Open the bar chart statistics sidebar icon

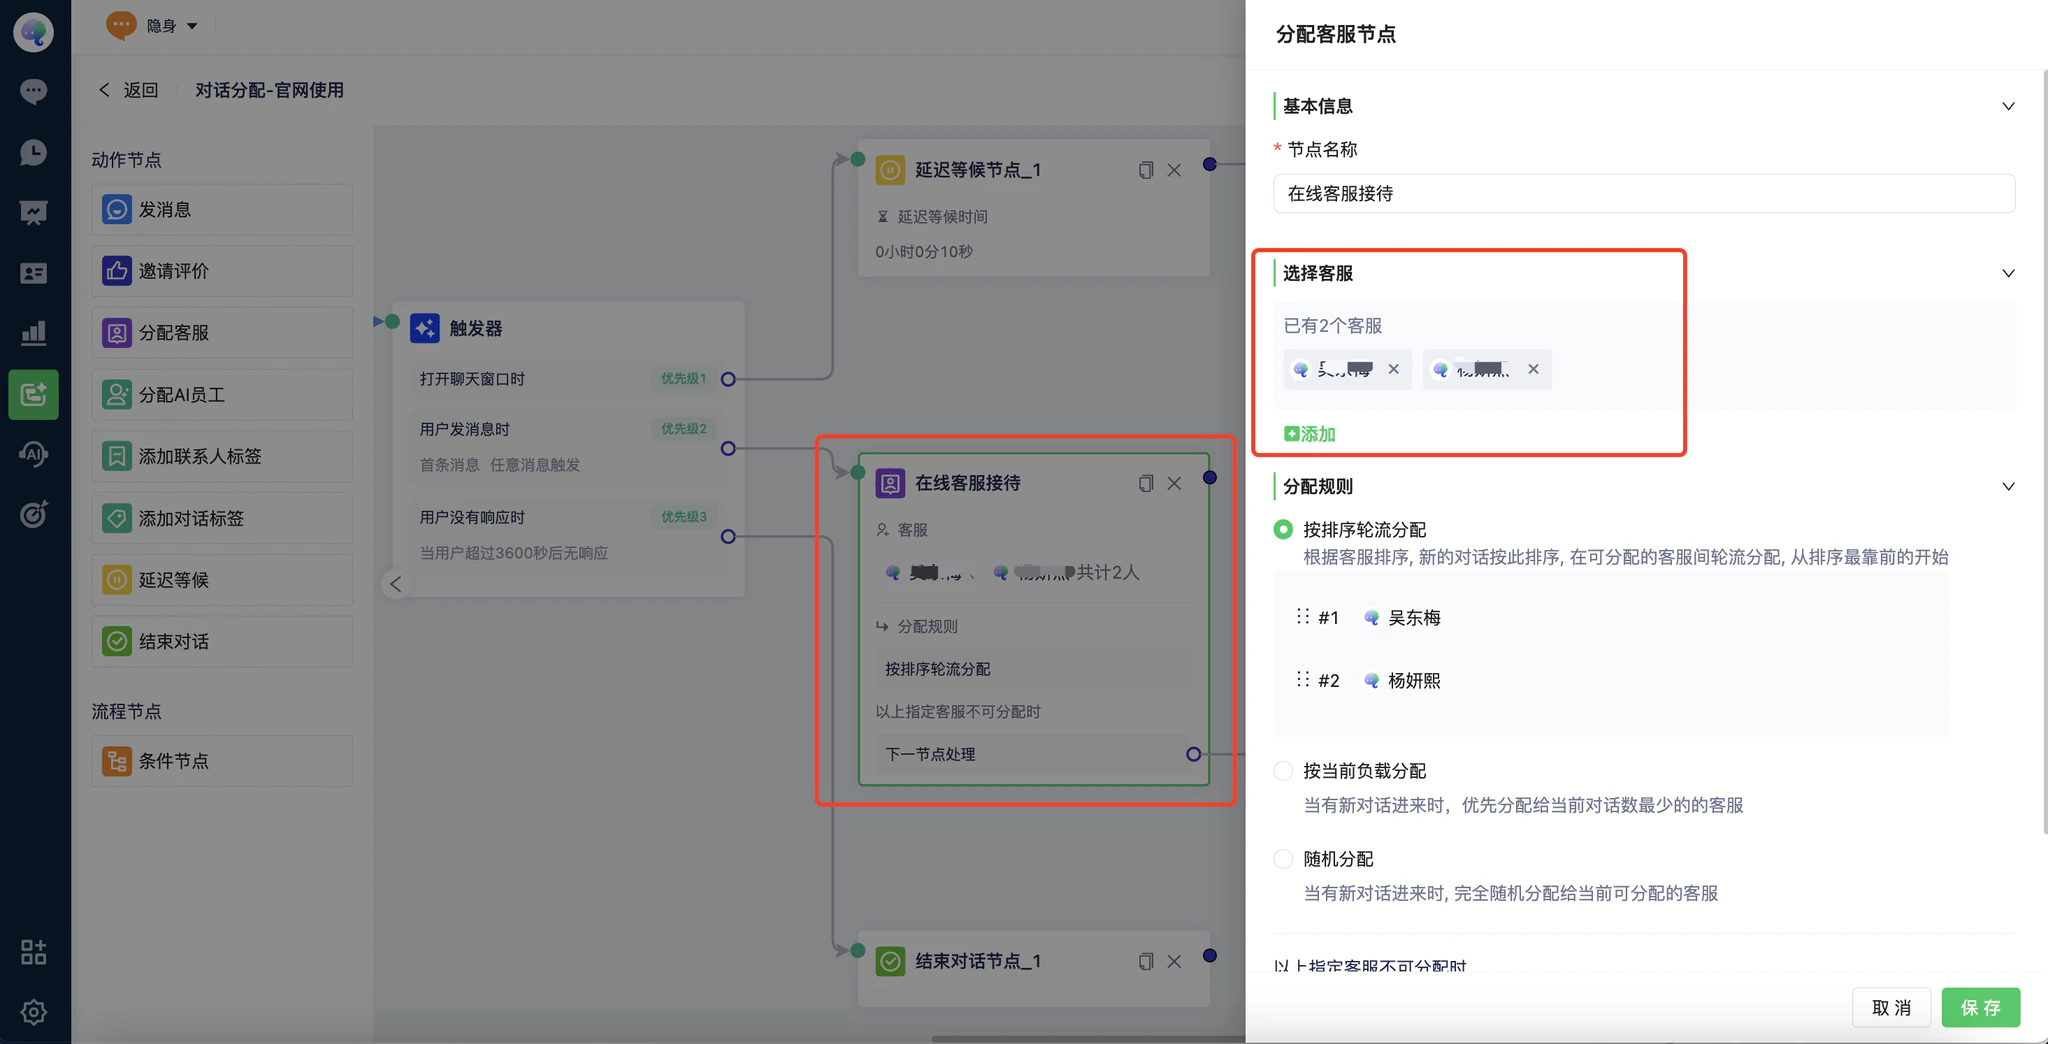tap(33, 333)
